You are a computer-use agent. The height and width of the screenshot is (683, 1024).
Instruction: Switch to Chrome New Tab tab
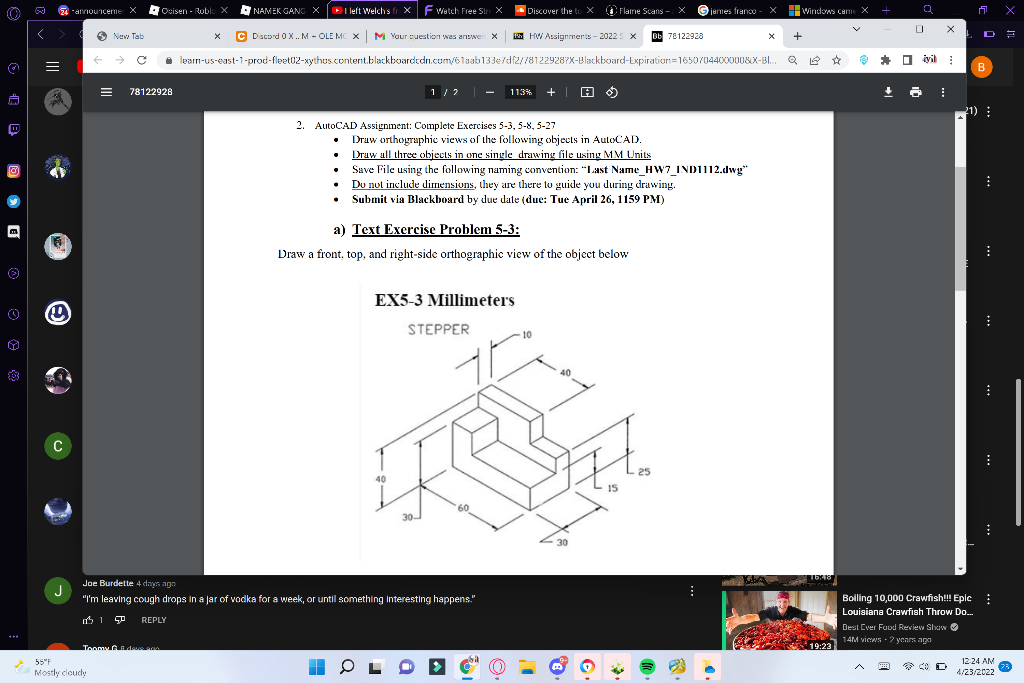click(159, 36)
